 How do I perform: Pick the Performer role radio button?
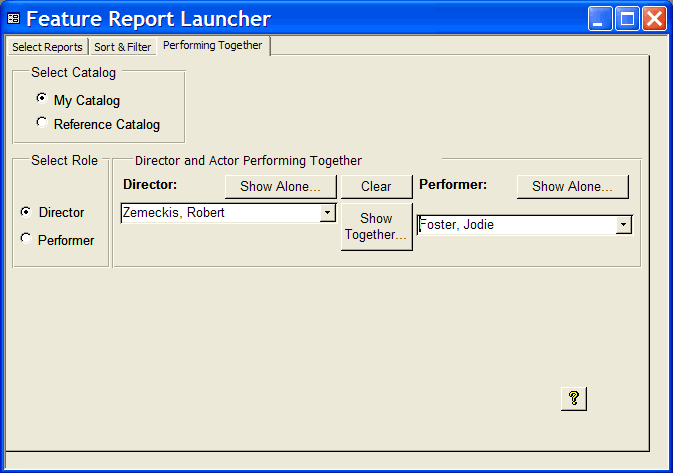click(x=26, y=238)
